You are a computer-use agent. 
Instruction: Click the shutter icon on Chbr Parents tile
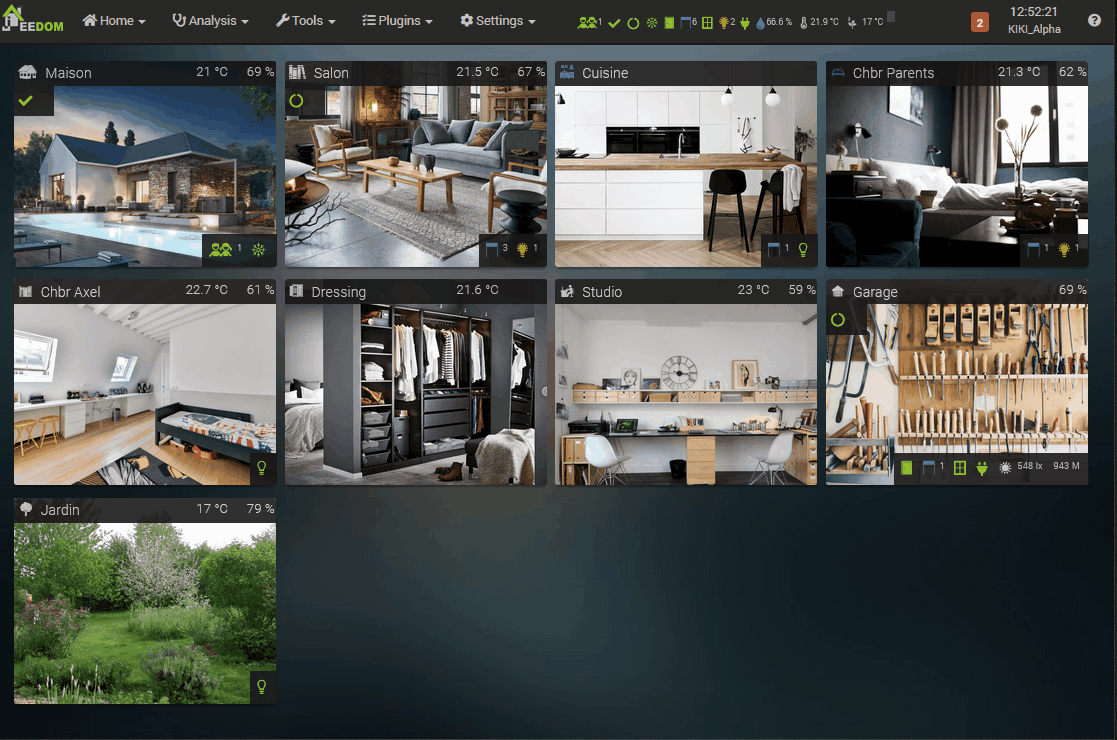tap(1034, 249)
